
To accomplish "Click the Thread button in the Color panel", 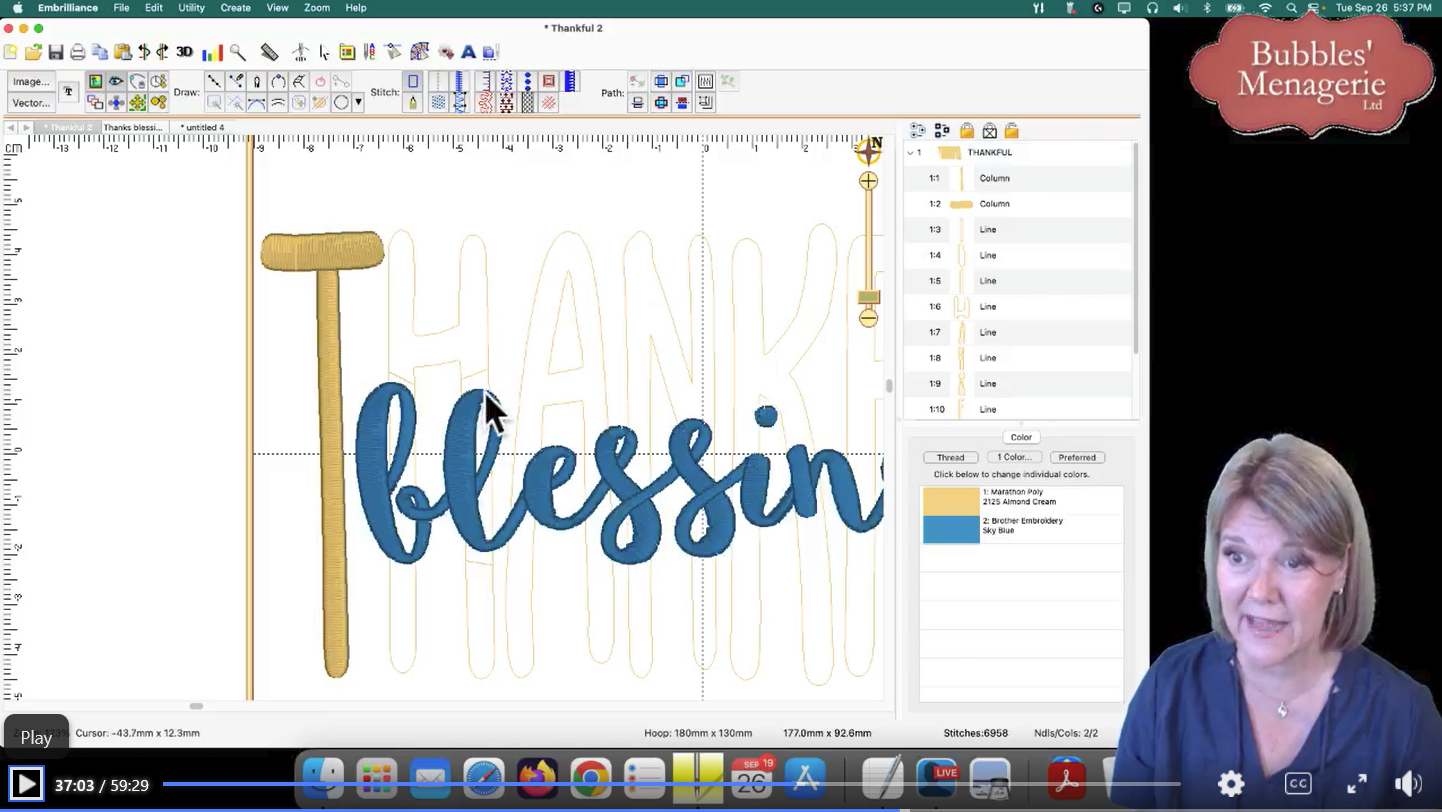I will 949,457.
